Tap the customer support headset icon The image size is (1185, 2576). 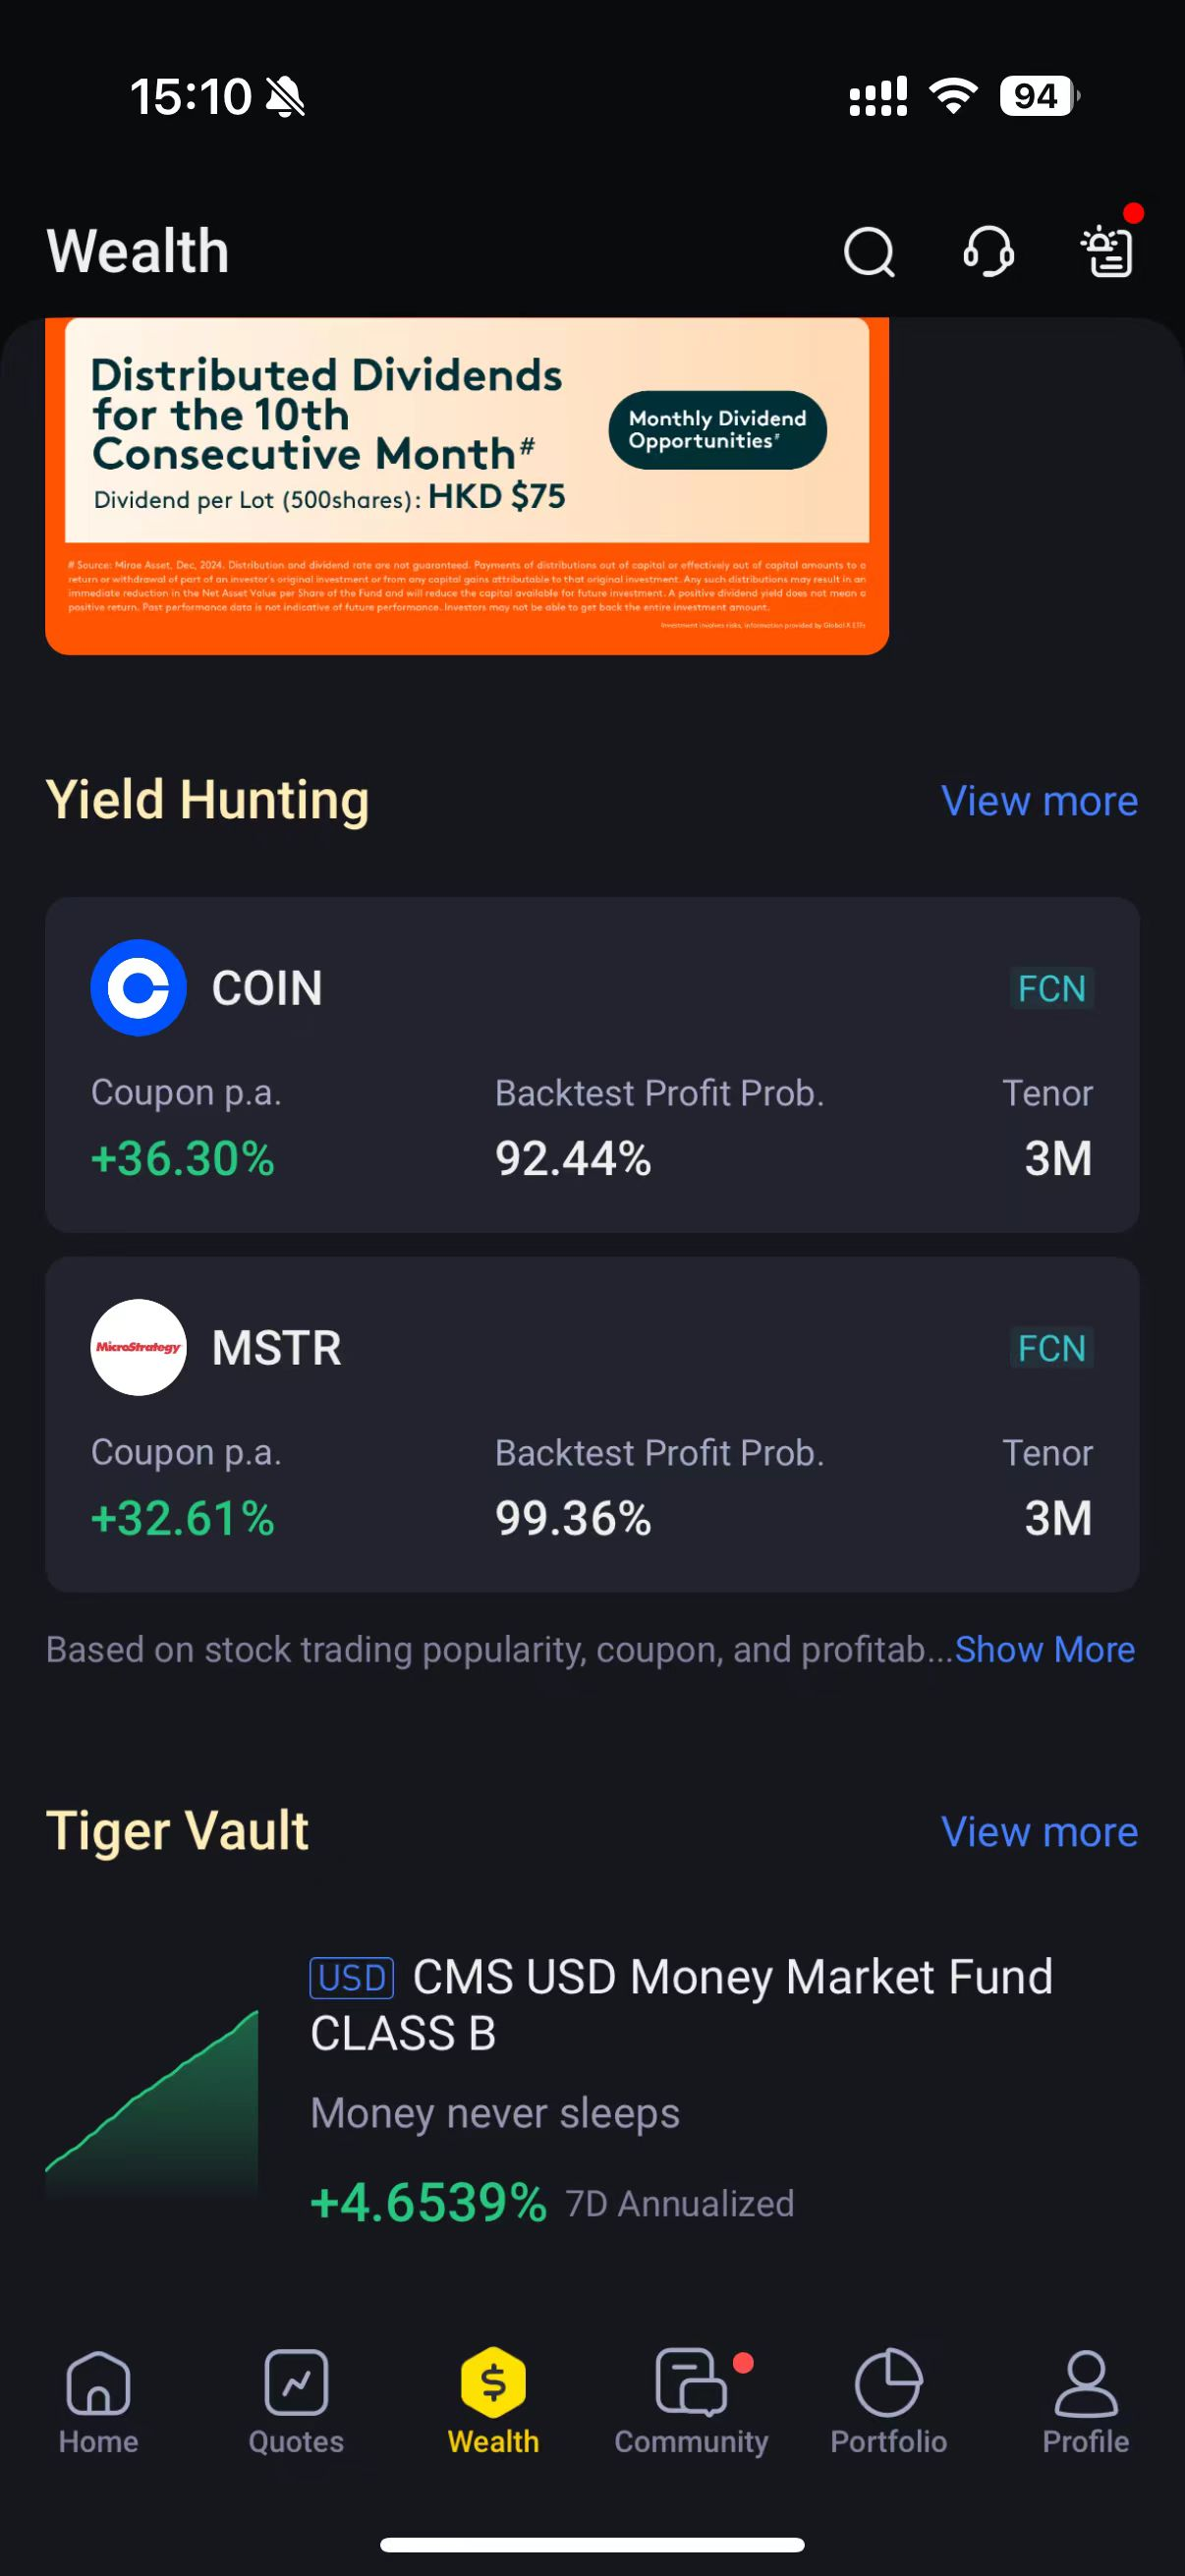coord(988,251)
